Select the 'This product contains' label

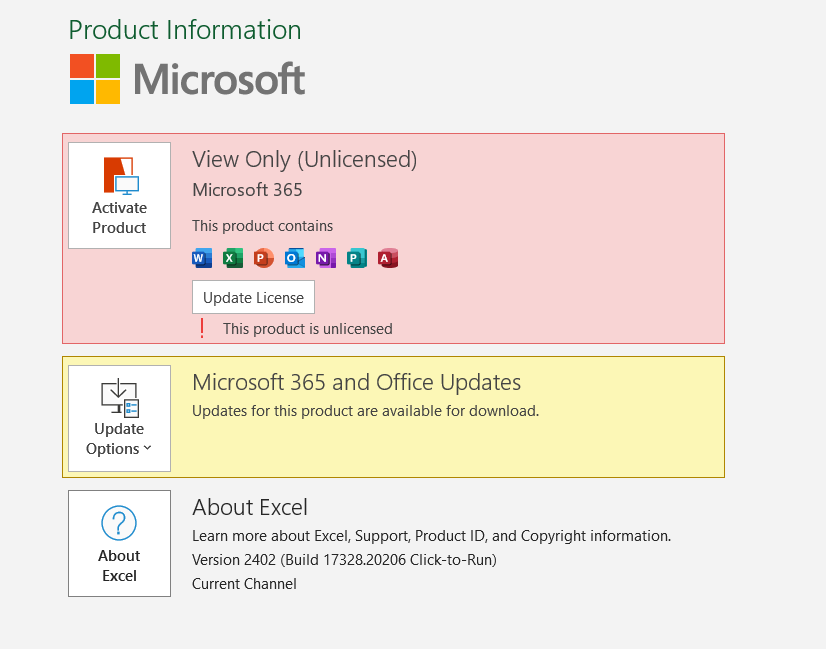pos(262,226)
